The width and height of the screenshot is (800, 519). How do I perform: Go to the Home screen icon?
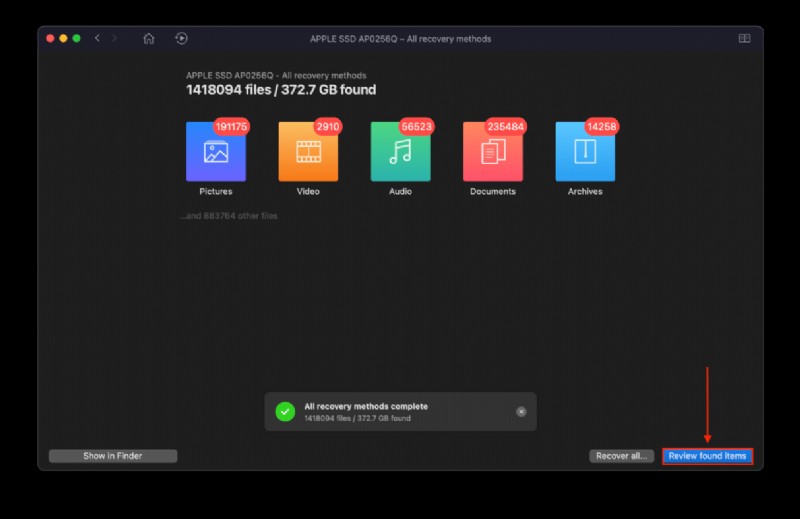148,38
